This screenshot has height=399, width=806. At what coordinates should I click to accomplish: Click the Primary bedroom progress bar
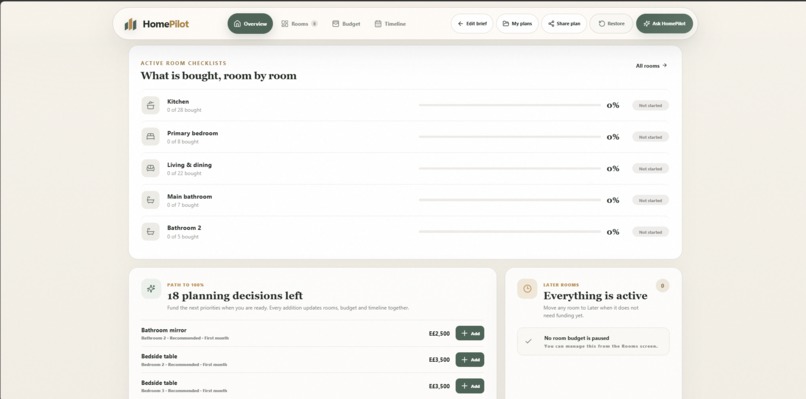[509, 137]
